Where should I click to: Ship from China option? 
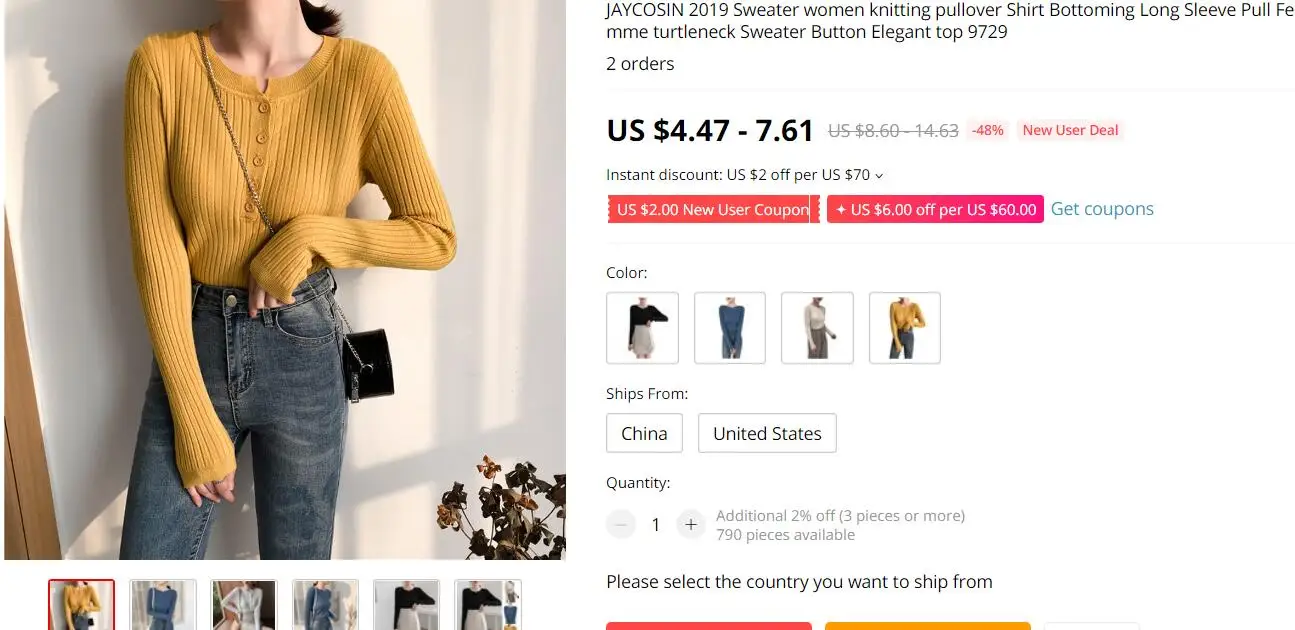(644, 433)
